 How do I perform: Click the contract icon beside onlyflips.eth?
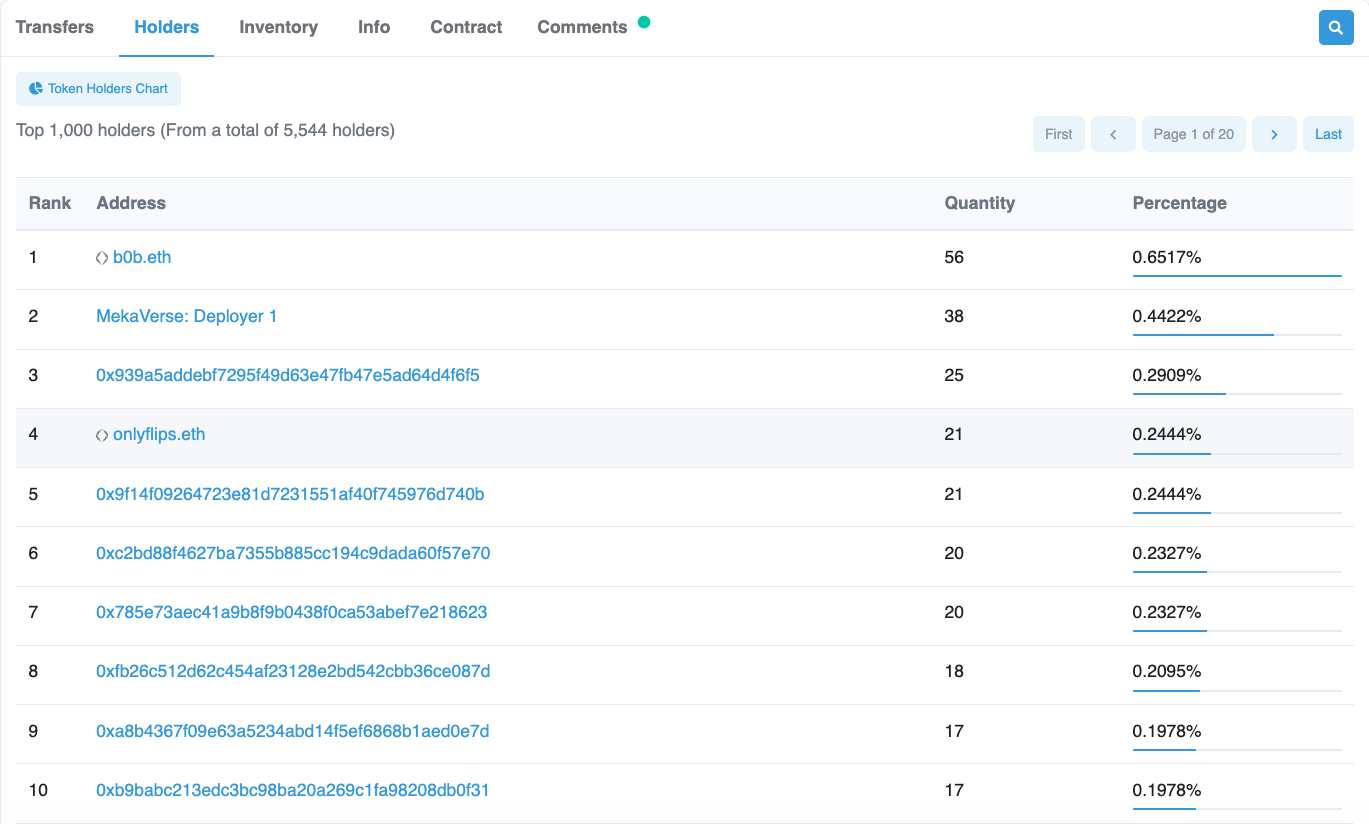pos(102,435)
